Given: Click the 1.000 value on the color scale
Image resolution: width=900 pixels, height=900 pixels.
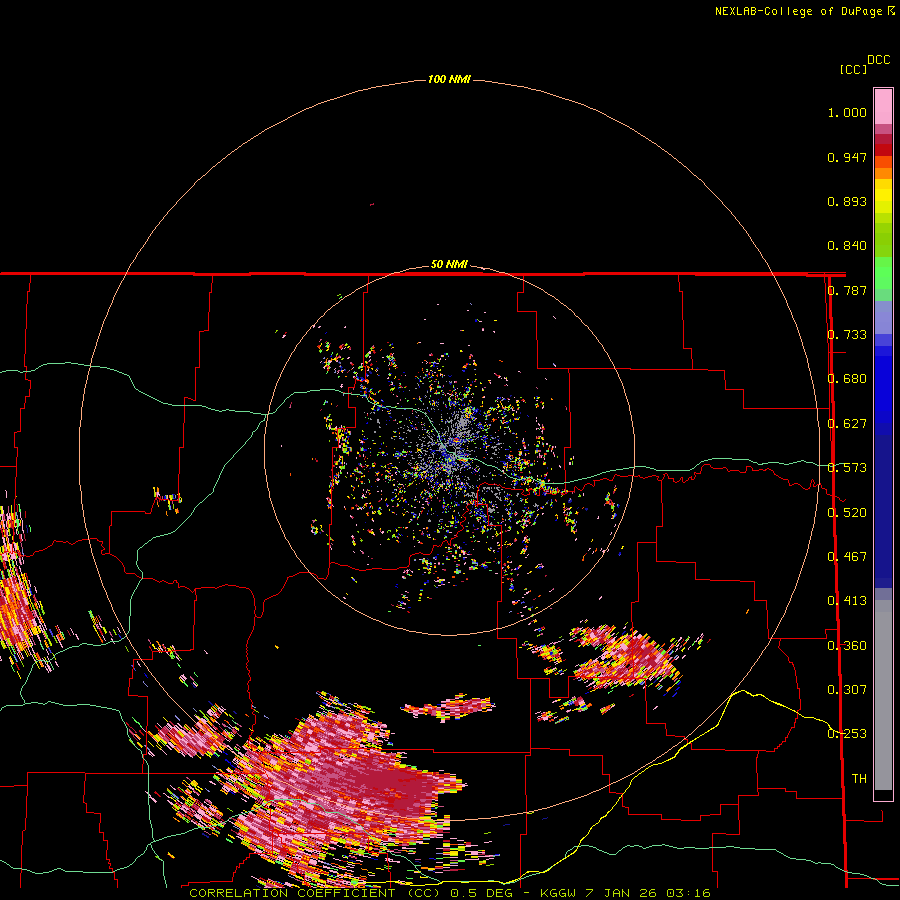Looking at the screenshot, I should 847,112.
